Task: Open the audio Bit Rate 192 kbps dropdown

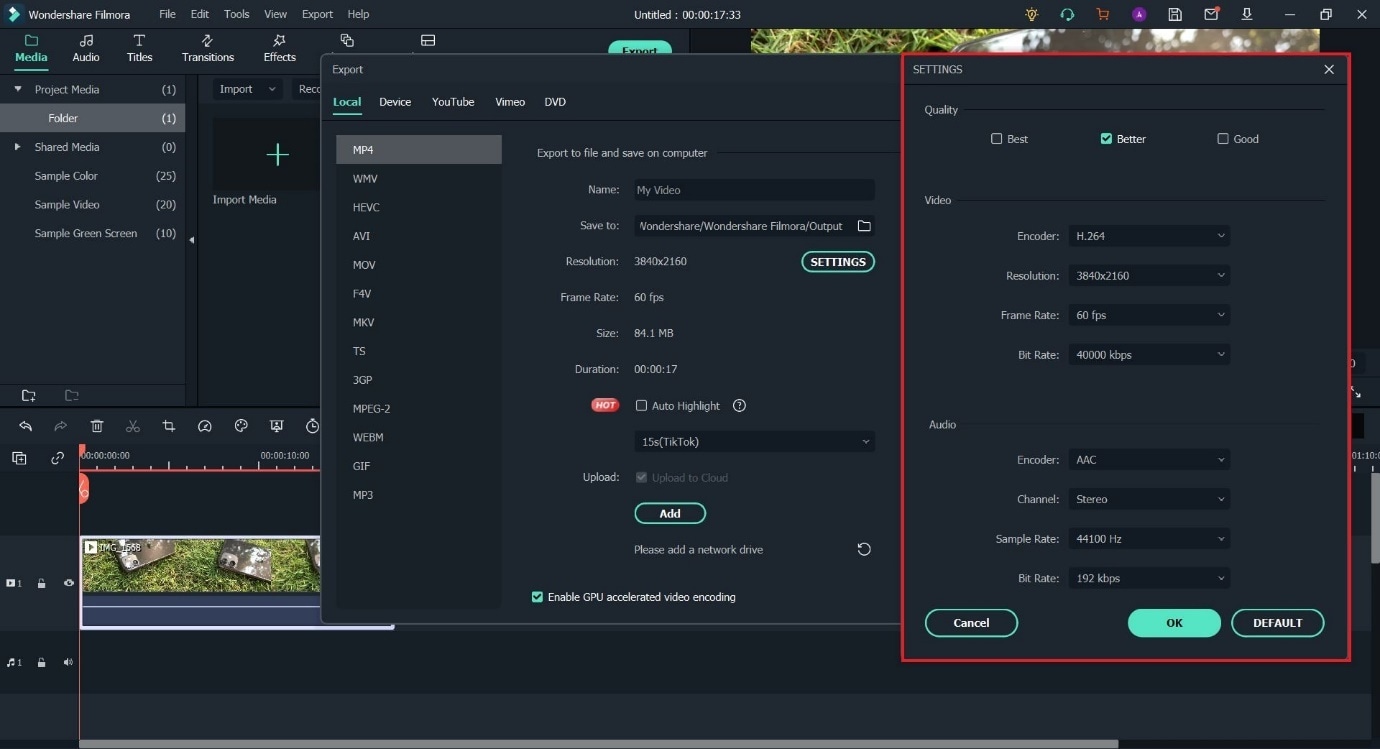Action: coord(1149,578)
